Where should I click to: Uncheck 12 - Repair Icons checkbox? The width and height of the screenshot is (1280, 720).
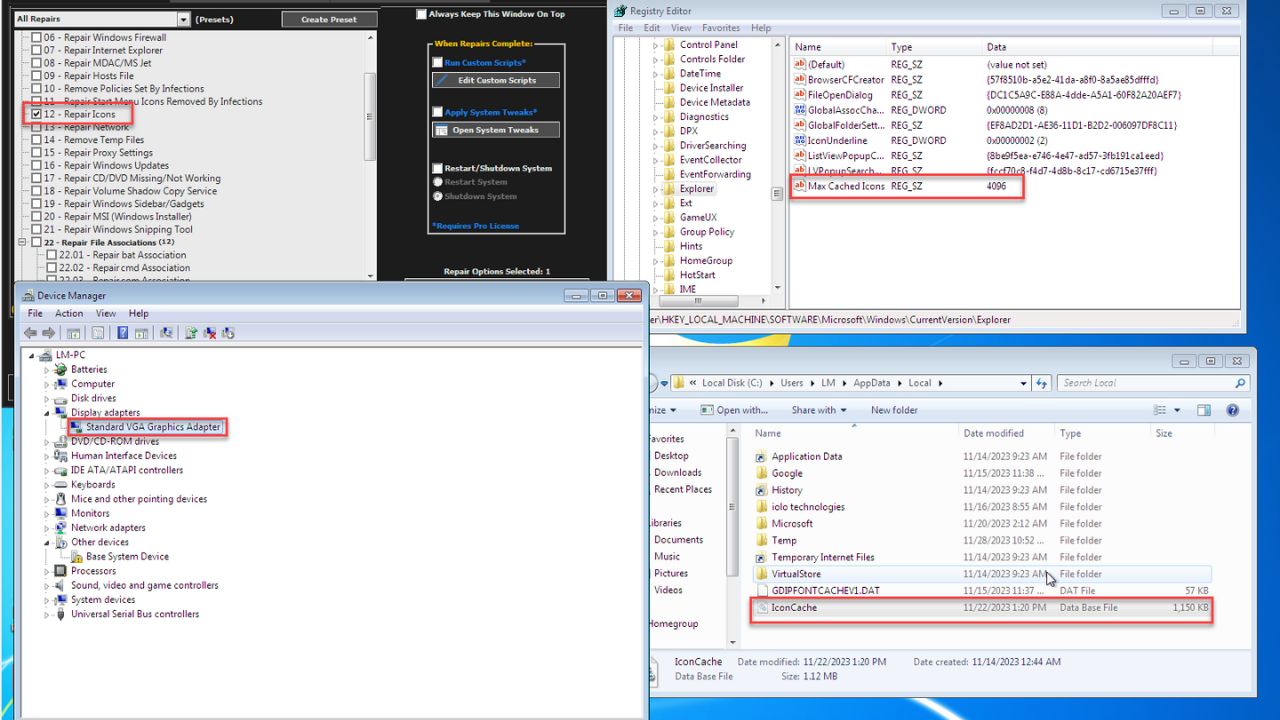click(37, 114)
